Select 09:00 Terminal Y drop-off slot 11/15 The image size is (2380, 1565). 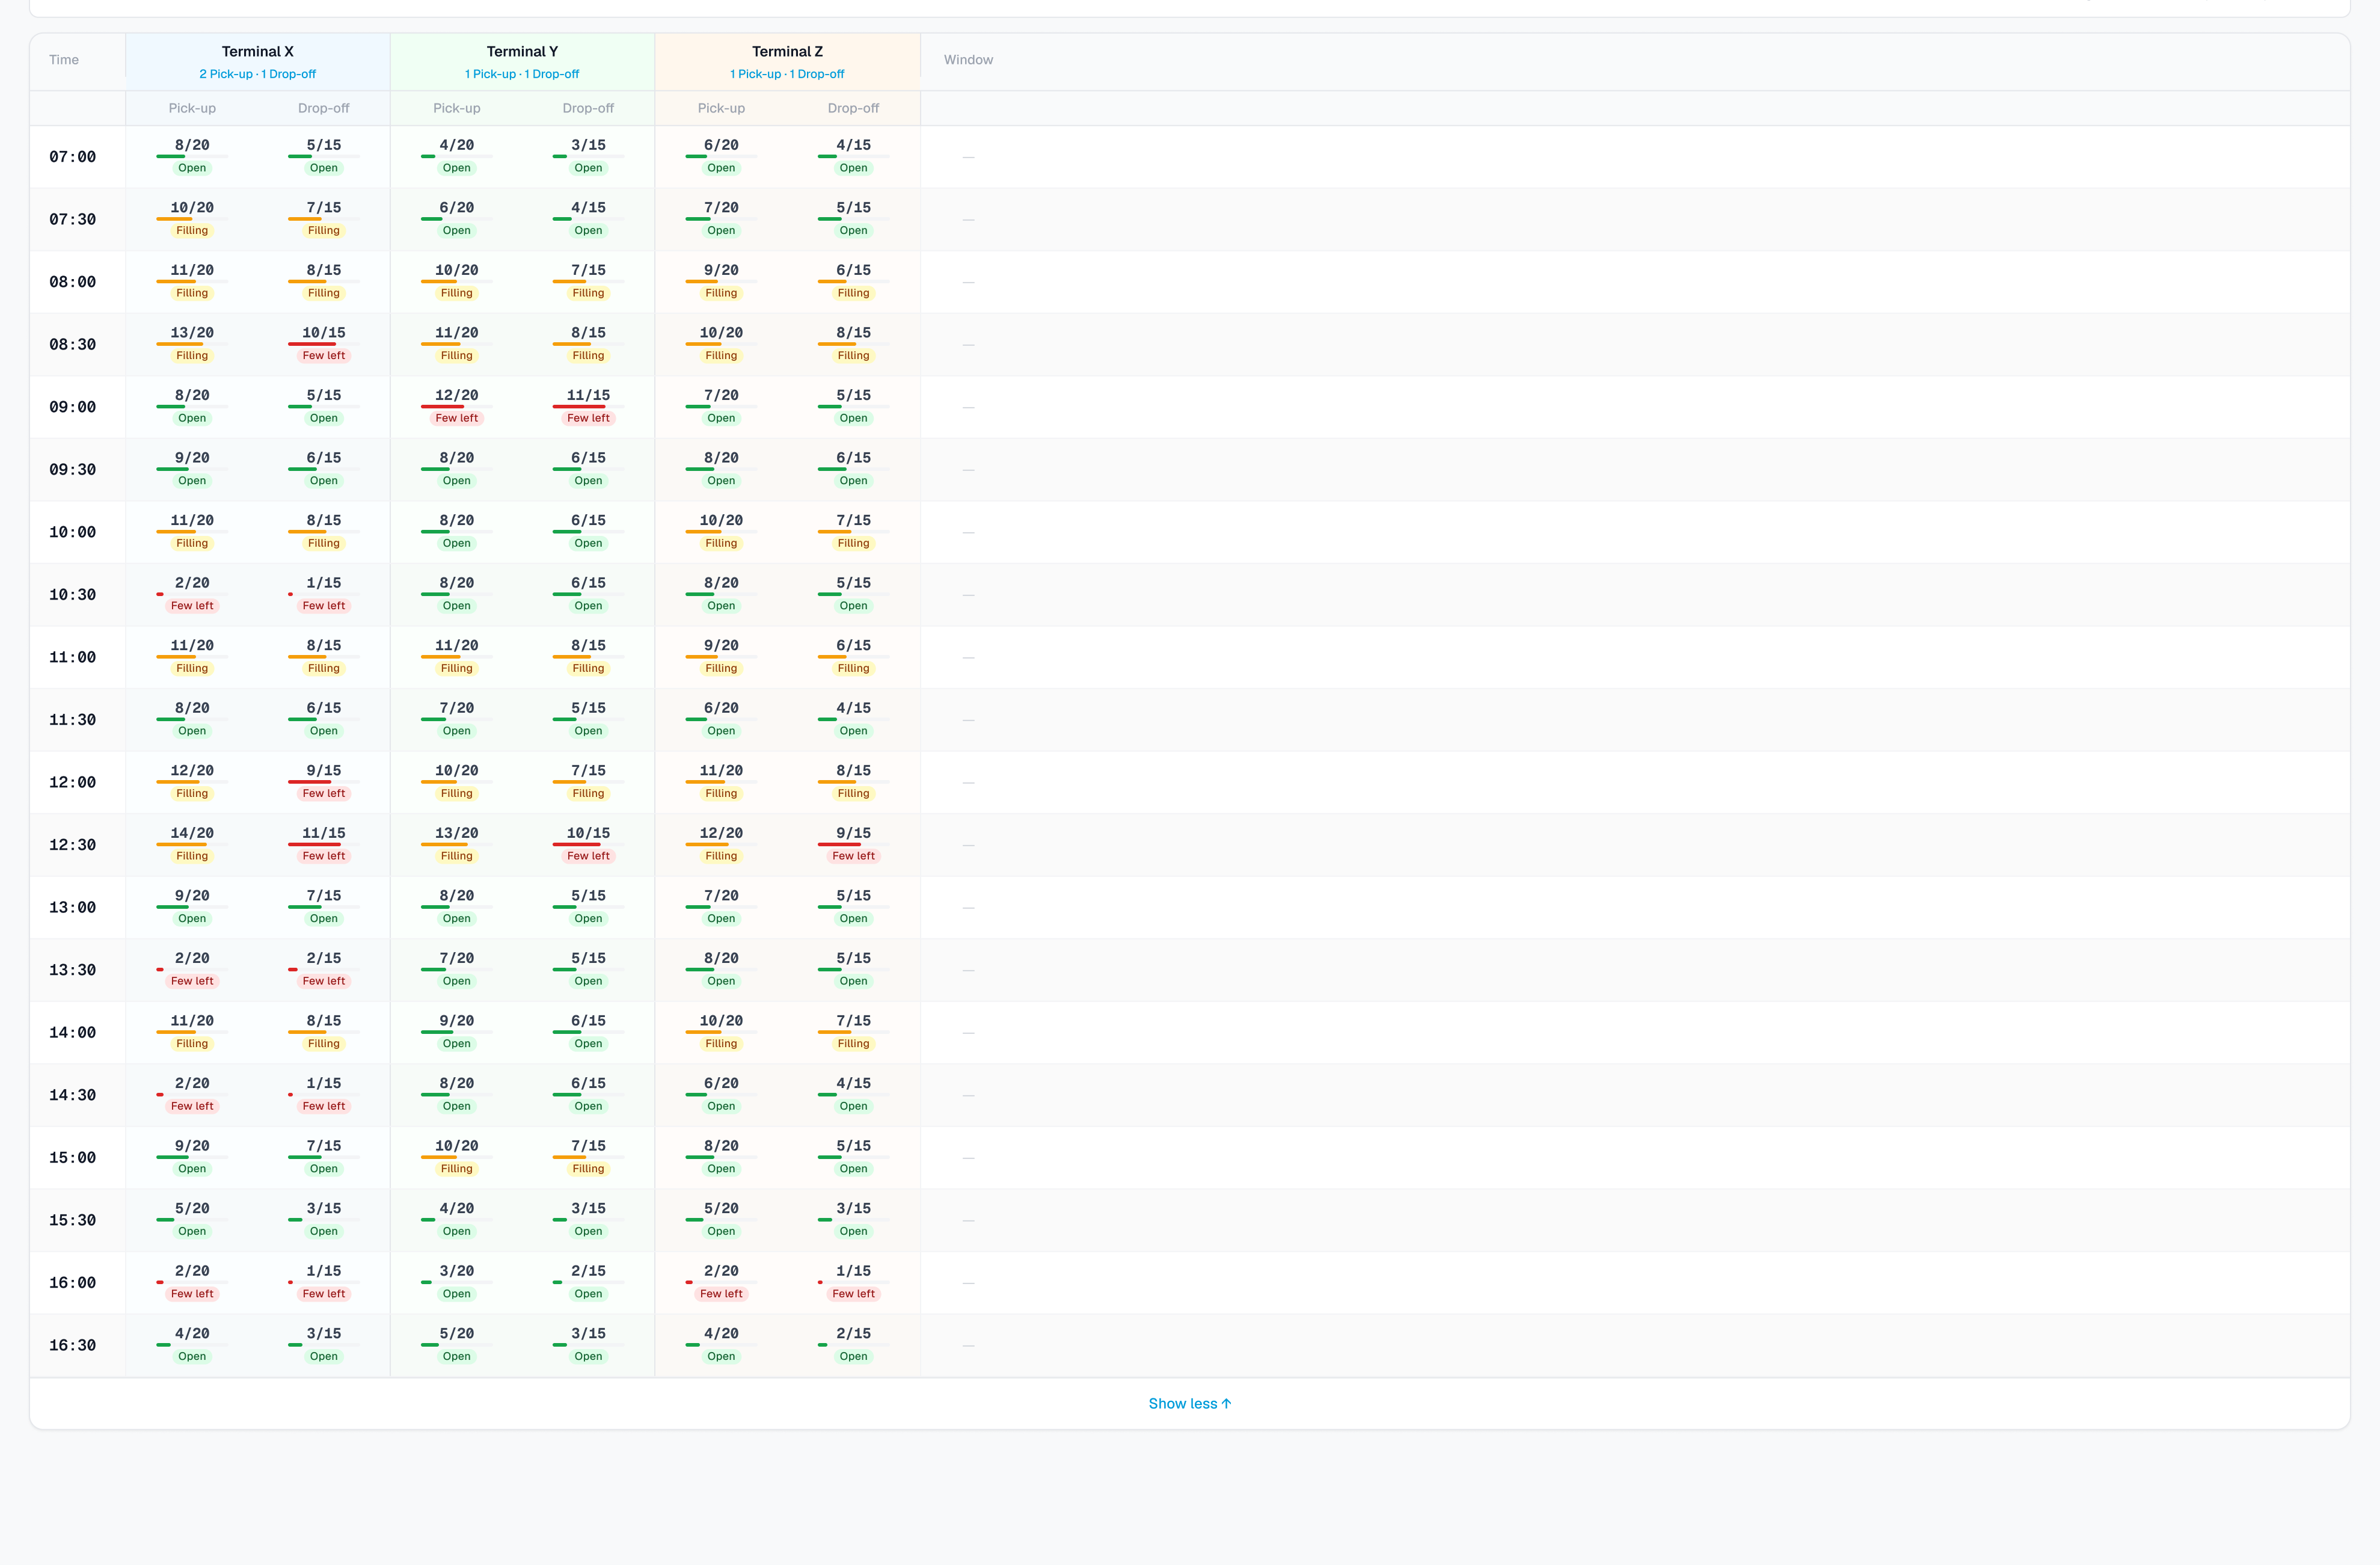tap(588, 406)
